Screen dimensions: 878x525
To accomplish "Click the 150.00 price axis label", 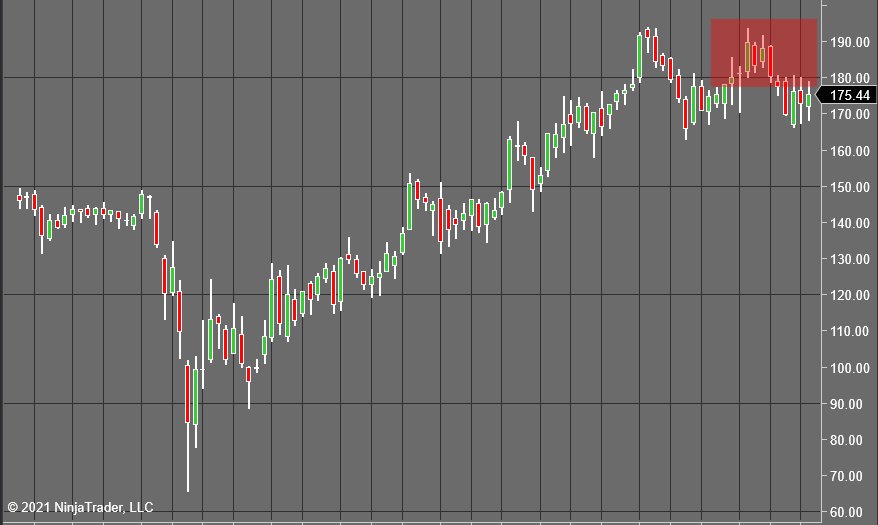I will click(849, 187).
